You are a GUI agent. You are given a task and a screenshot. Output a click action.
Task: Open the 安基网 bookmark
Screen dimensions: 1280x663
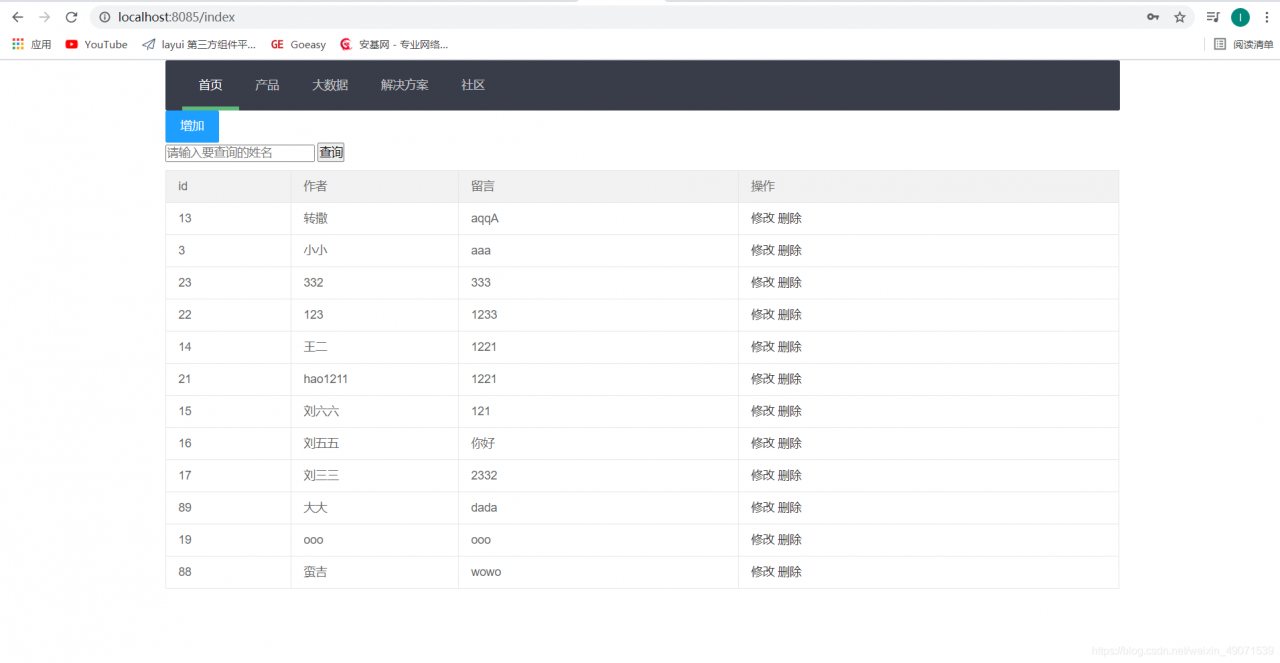pyautogui.click(x=394, y=44)
